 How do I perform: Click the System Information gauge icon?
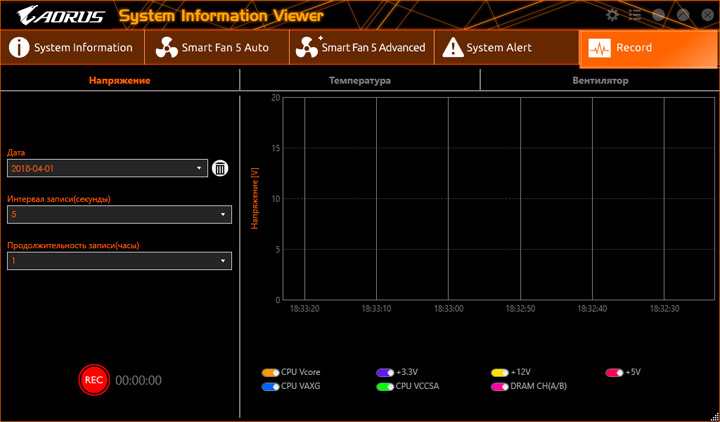pyautogui.click(x=19, y=48)
